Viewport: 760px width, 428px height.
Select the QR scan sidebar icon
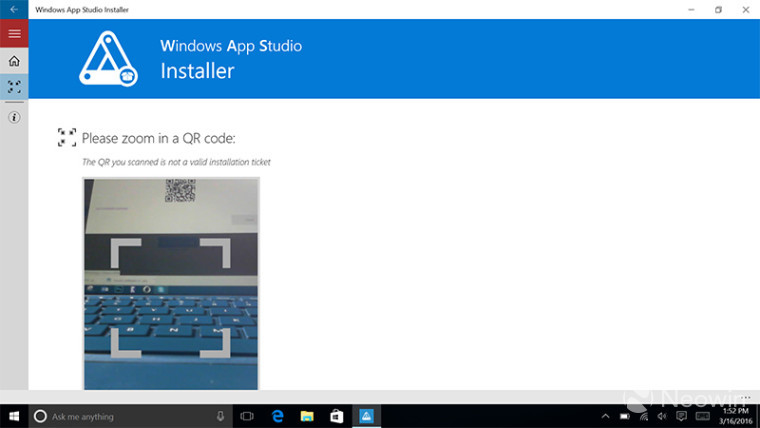pyautogui.click(x=14, y=87)
